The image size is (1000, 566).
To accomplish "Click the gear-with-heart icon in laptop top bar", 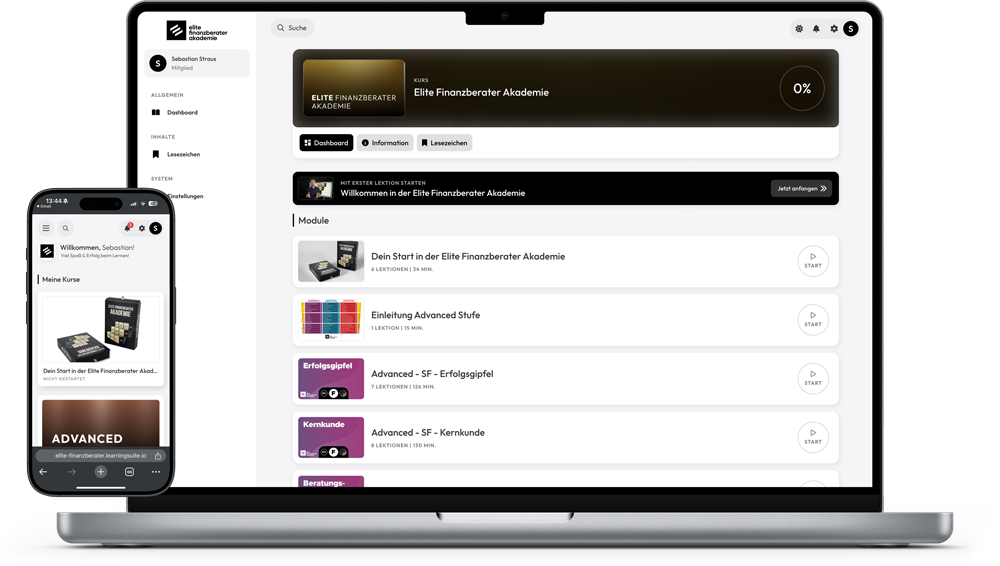I will (799, 29).
